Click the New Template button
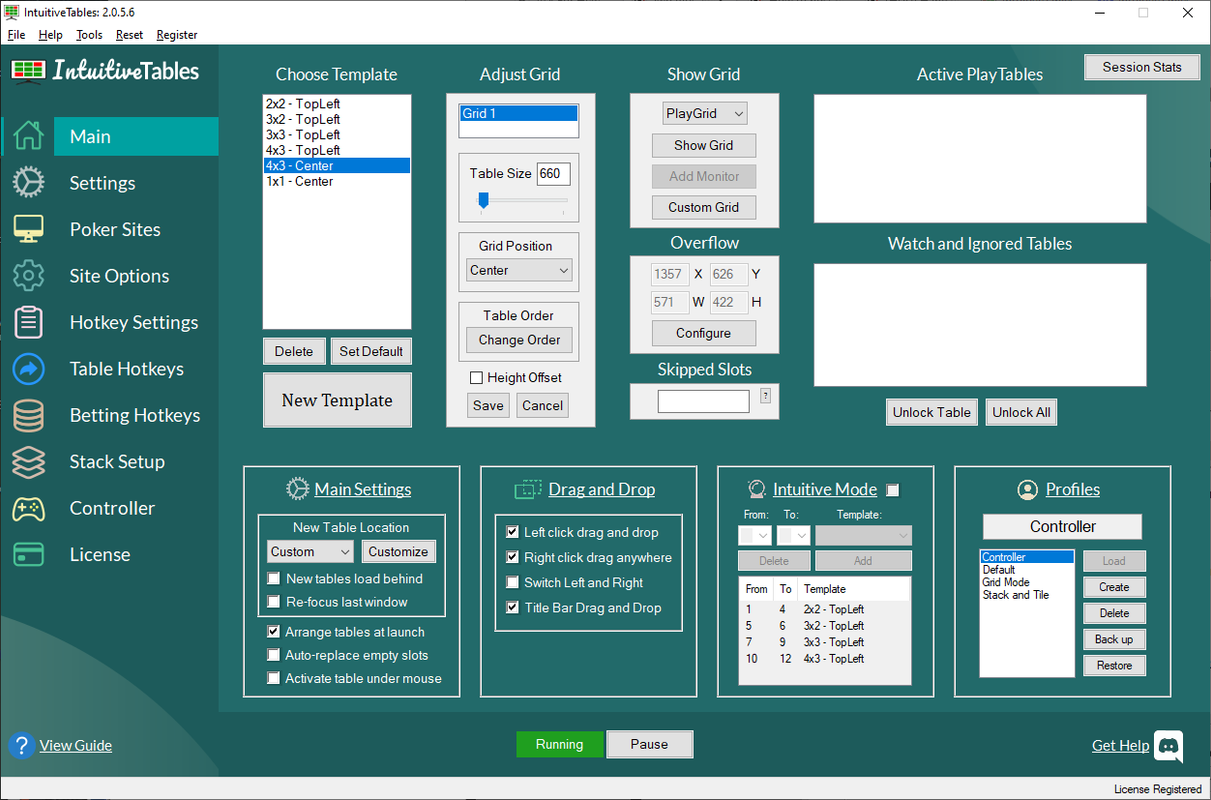 click(x=337, y=400)
